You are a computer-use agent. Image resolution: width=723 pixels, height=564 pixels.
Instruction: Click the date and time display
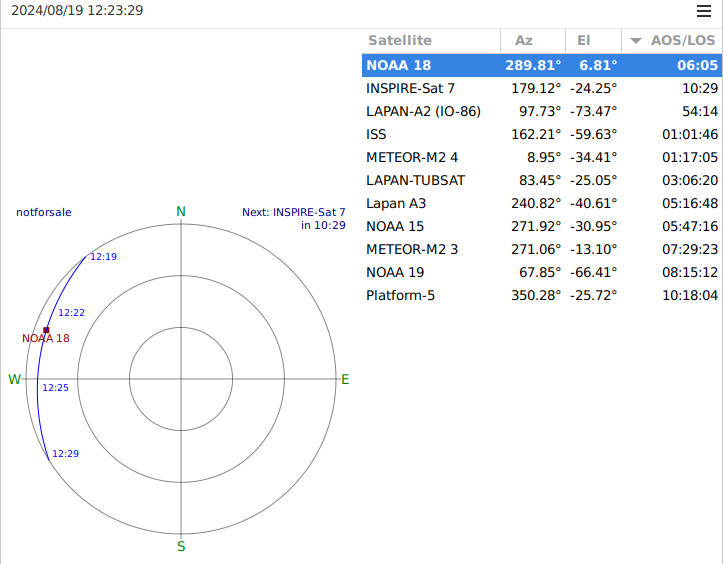(77, 10)
